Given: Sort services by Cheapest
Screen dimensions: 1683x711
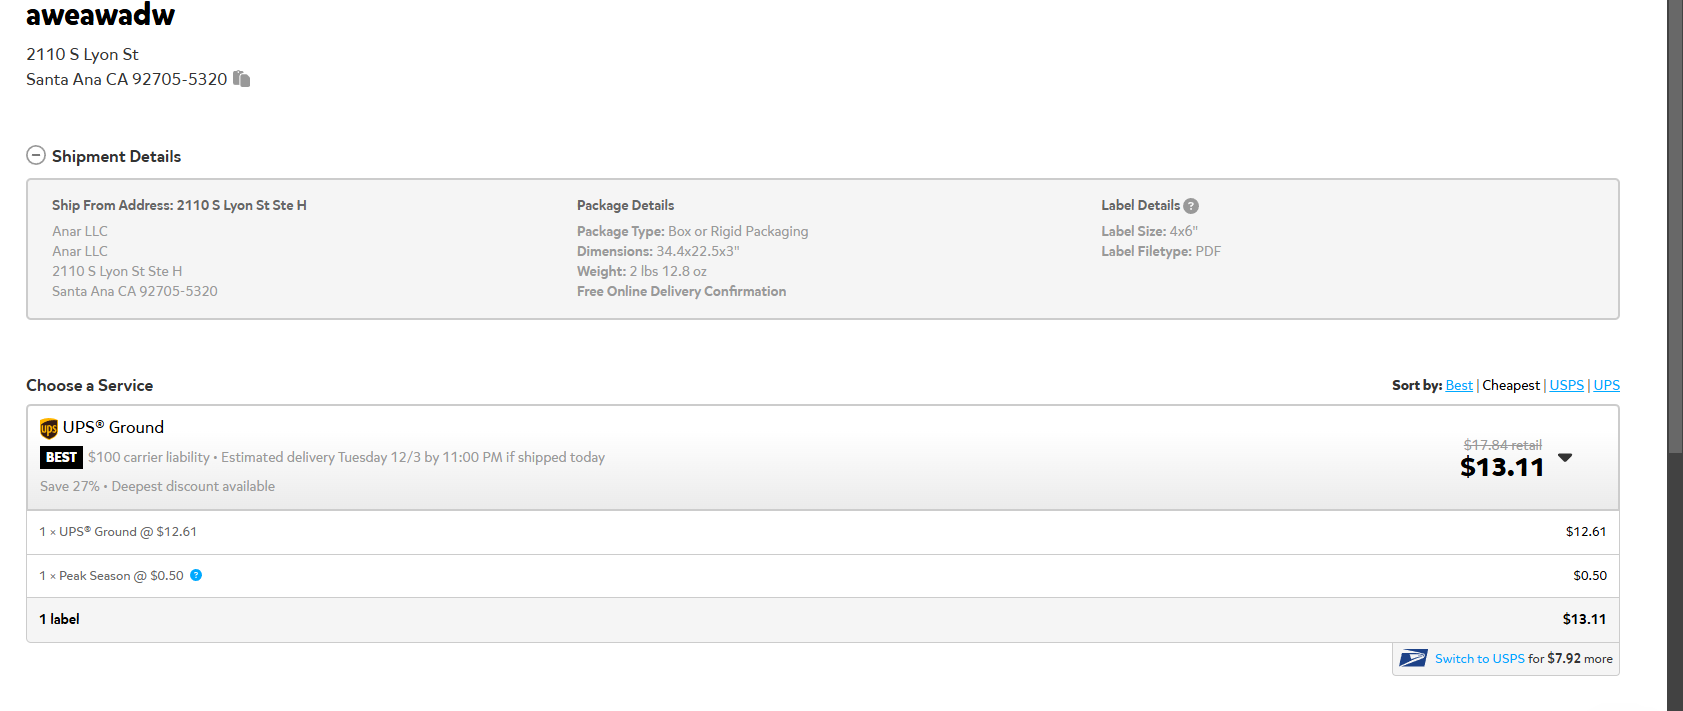Looking at the screenshot, I should point(1511,385).
